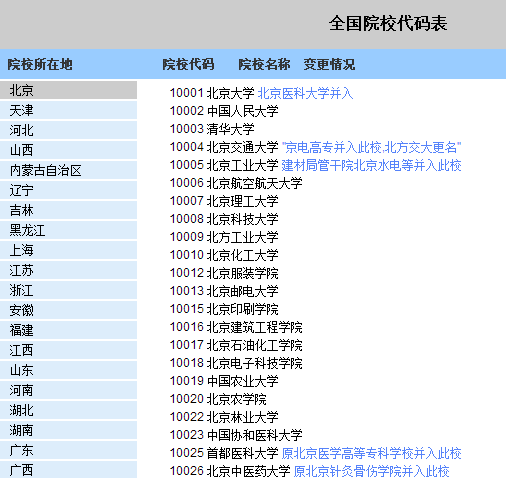506x478 pixels.
Task: Choose 浙江 from the sidebar
Action: (68, 290)
